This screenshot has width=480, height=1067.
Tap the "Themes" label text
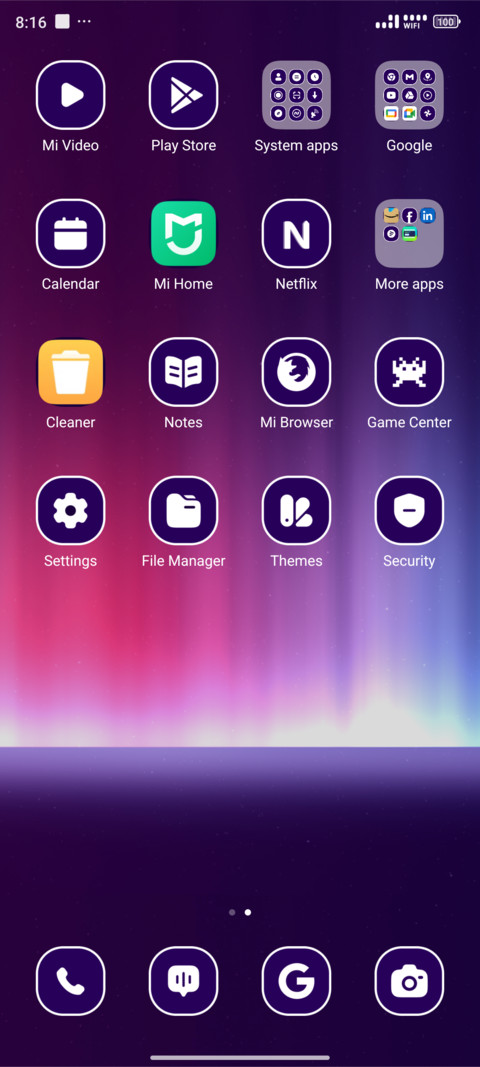point(296,561)
